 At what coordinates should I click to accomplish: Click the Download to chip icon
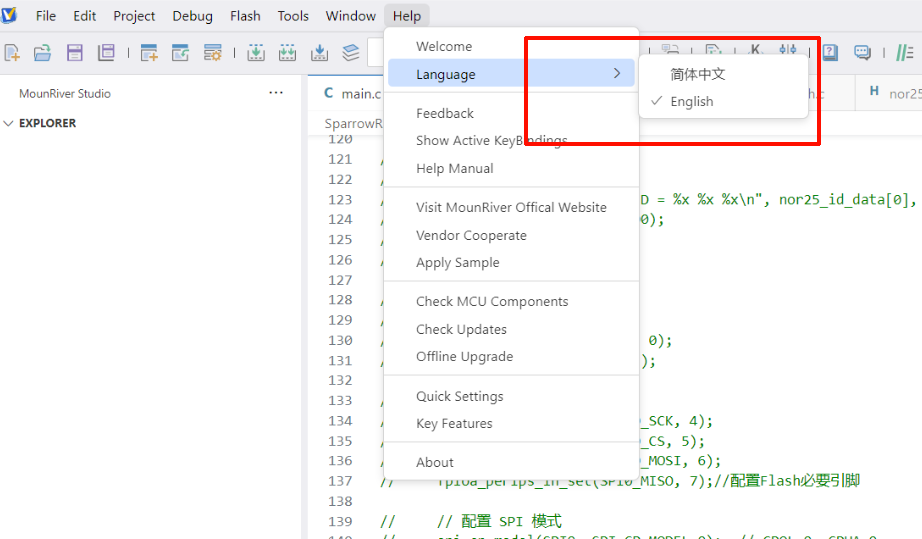255,53
